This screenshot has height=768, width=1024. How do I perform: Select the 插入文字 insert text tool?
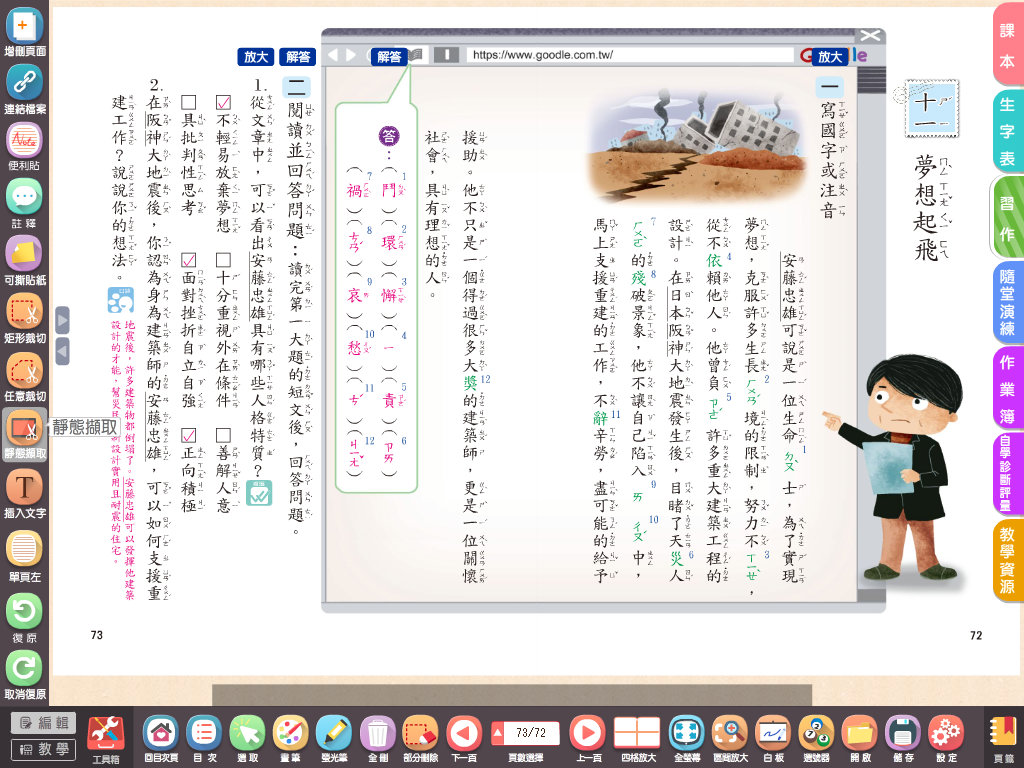[24, 494]
